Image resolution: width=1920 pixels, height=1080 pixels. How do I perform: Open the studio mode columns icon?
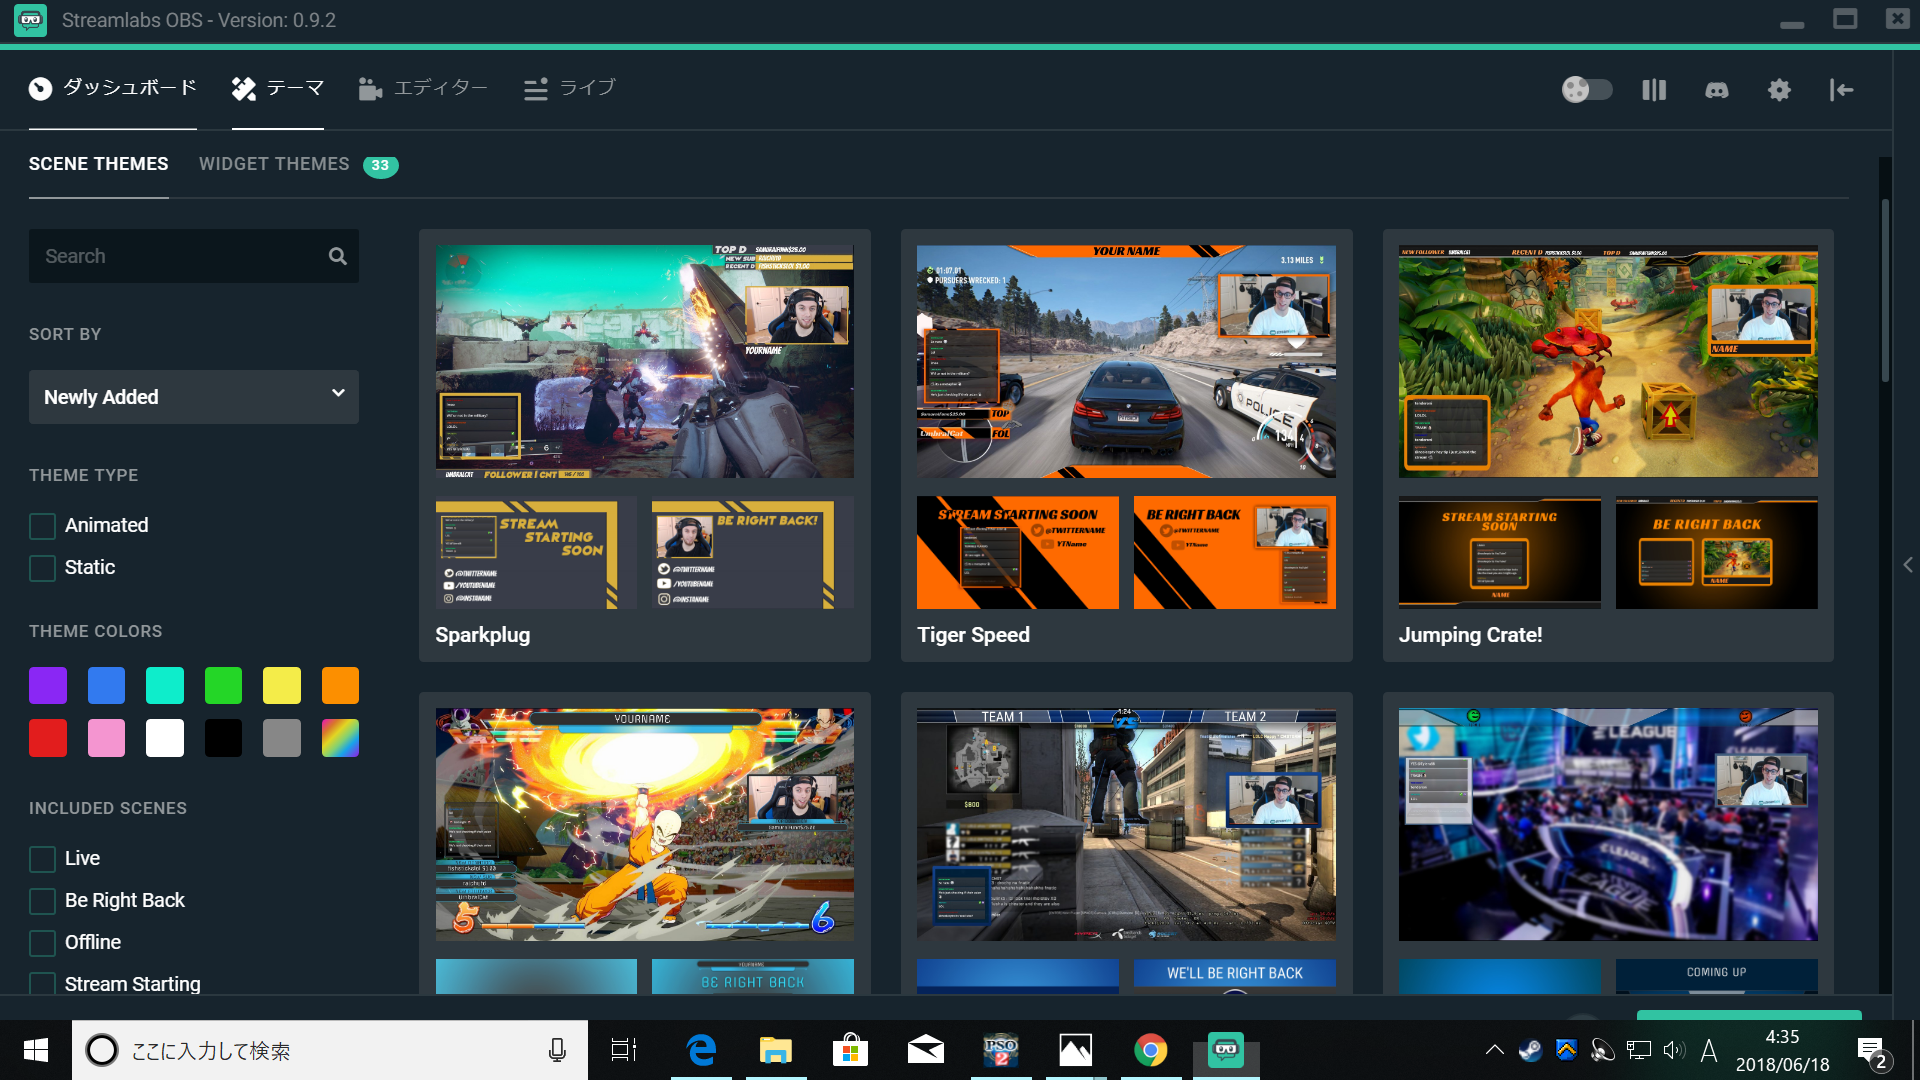[1654, 90]
